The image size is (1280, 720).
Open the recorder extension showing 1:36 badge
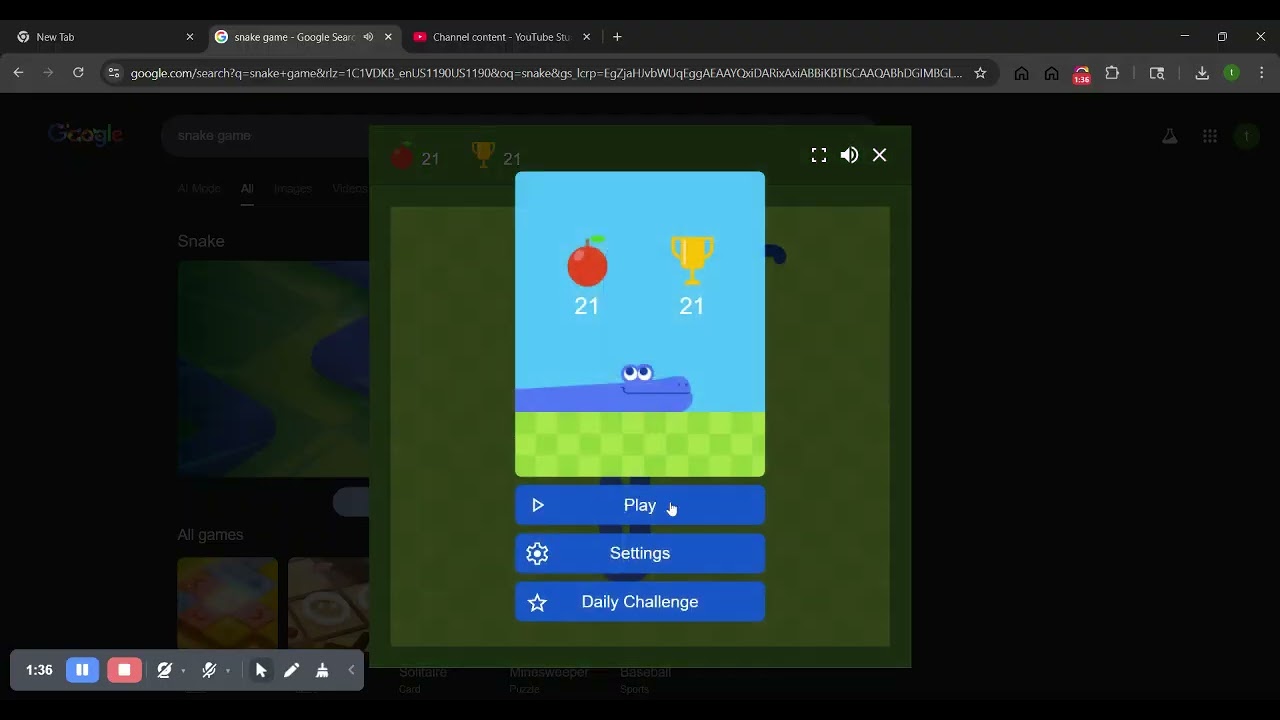pyautogui.click(x=1081, y=74)
